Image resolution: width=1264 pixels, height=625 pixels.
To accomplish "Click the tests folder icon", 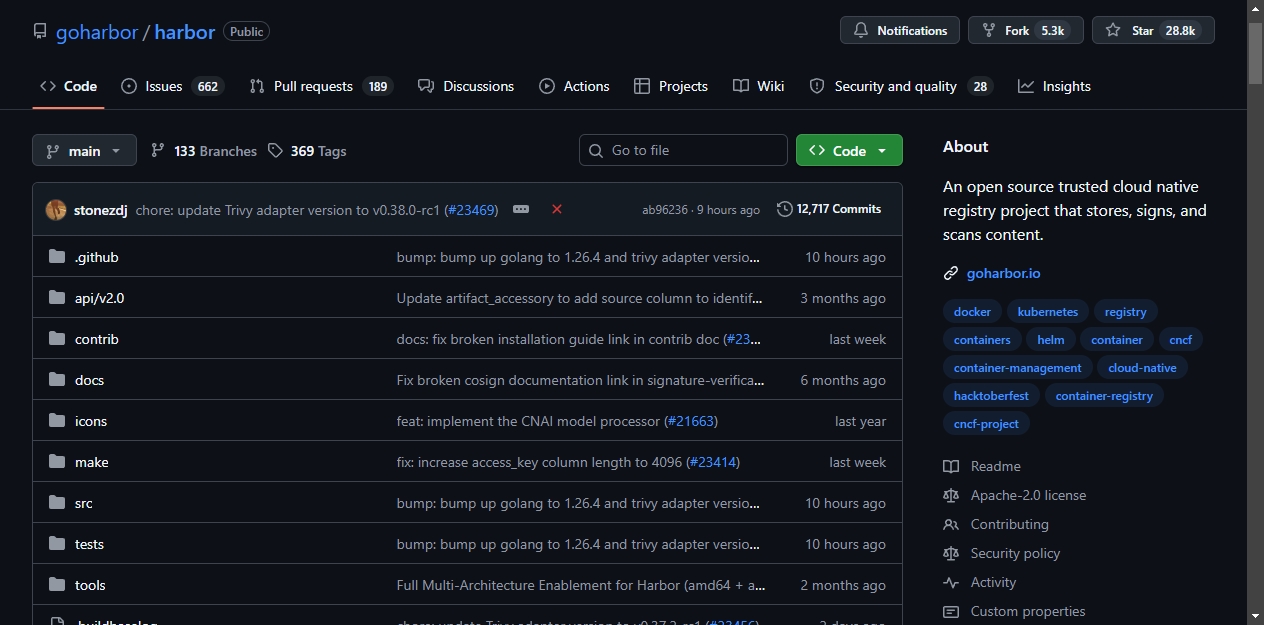I will 57,544.
